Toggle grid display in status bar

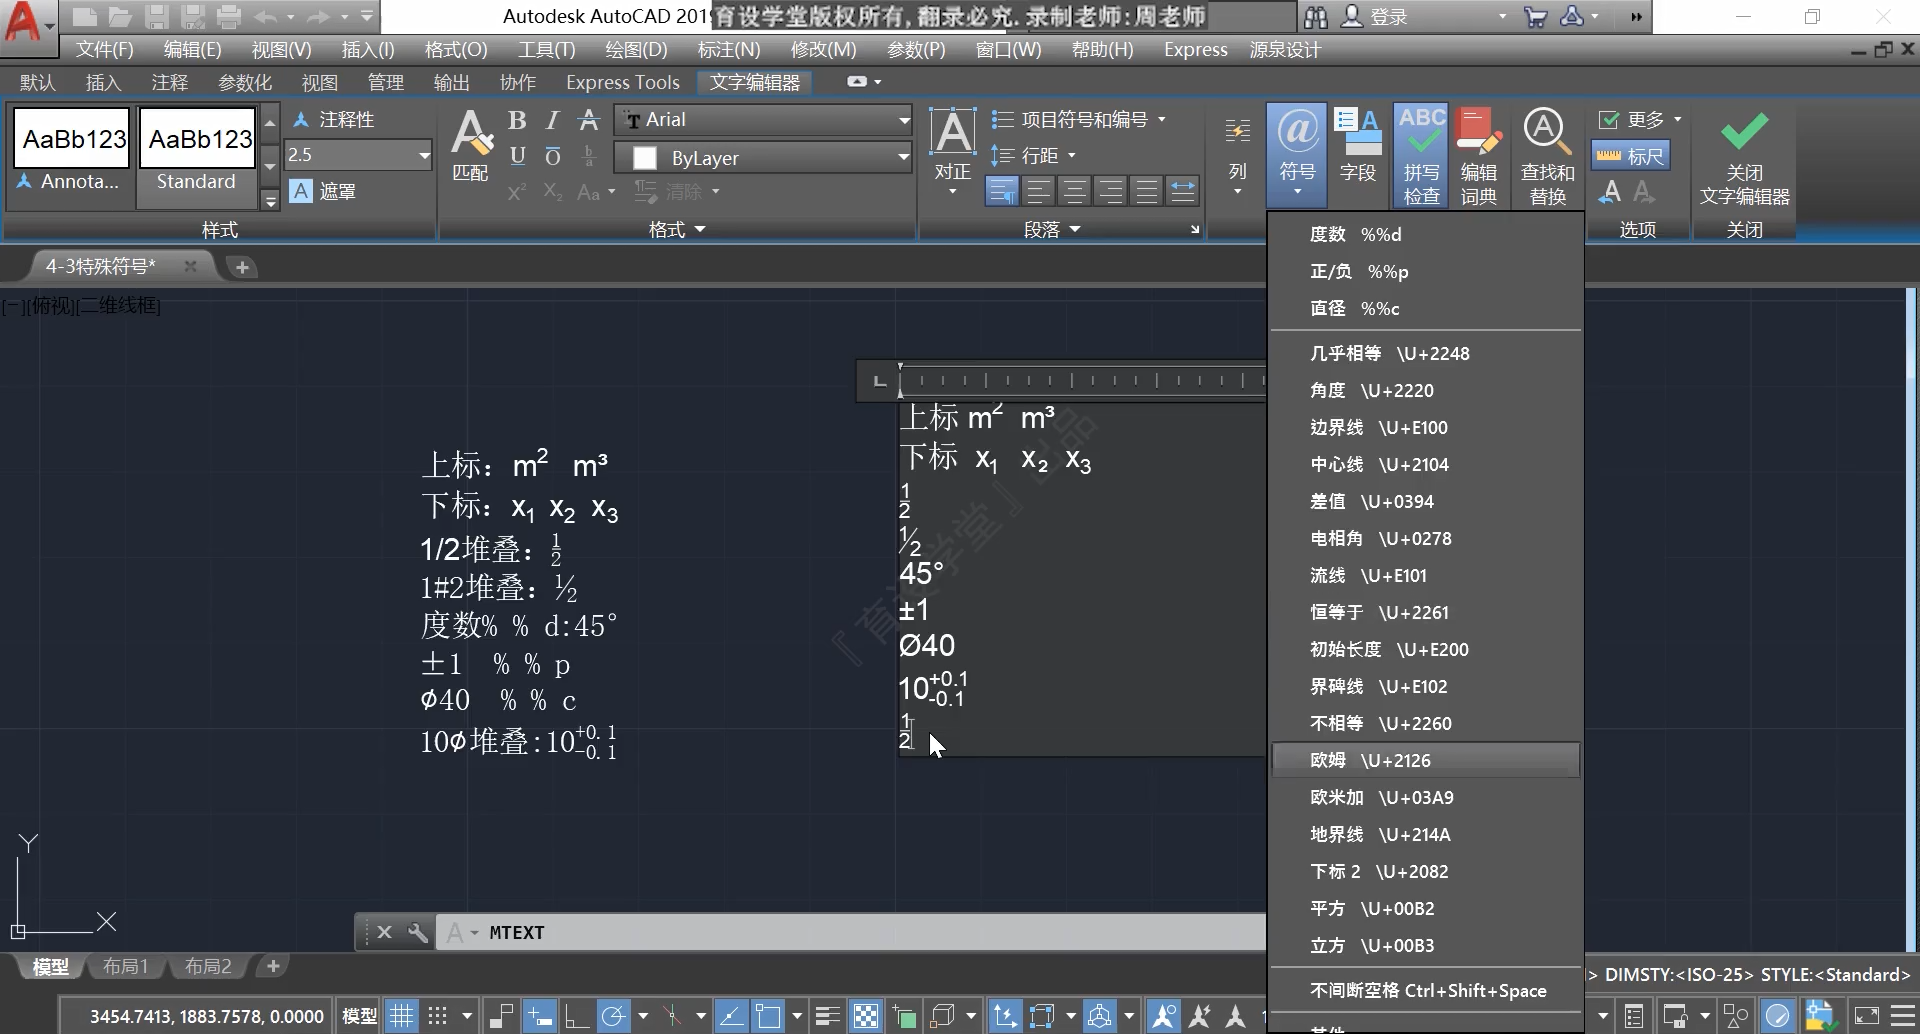(401, 1016)
